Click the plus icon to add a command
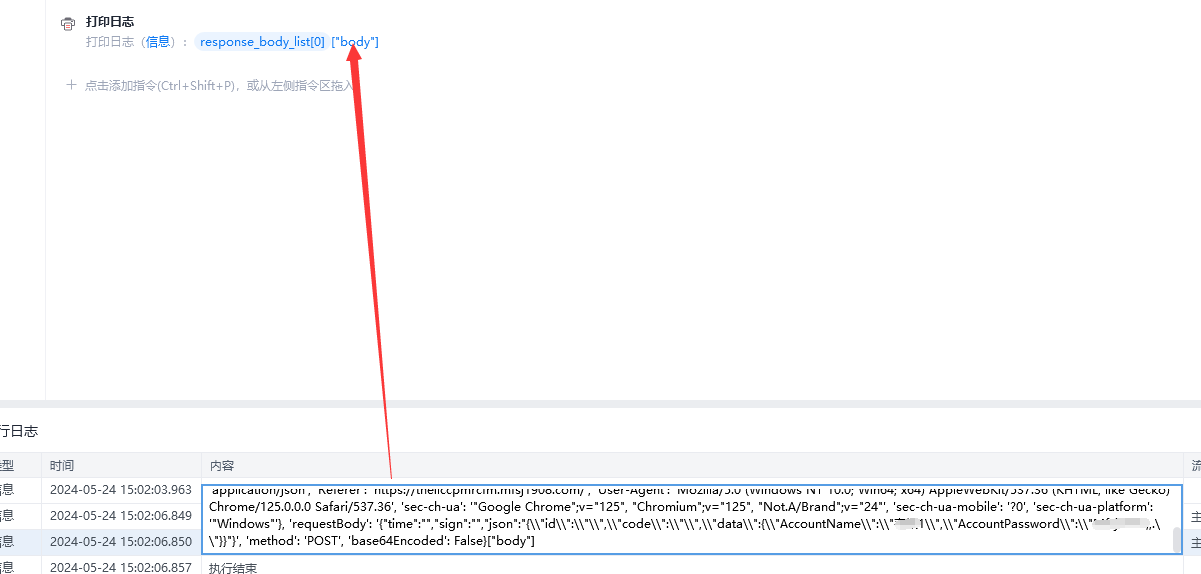Screen dimensions: 1201x574 tap(71, 85)
